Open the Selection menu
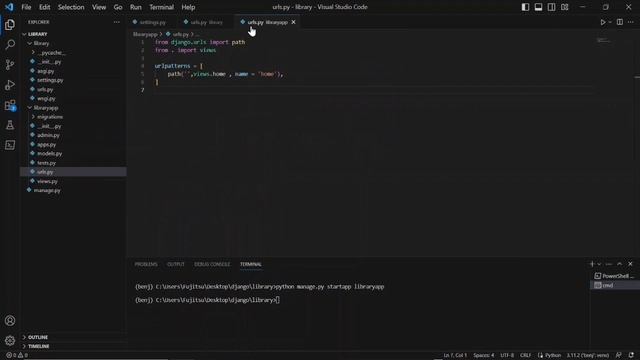Image resolution: width=640 pixels, height=360 pixels. (x=71, y=7)
